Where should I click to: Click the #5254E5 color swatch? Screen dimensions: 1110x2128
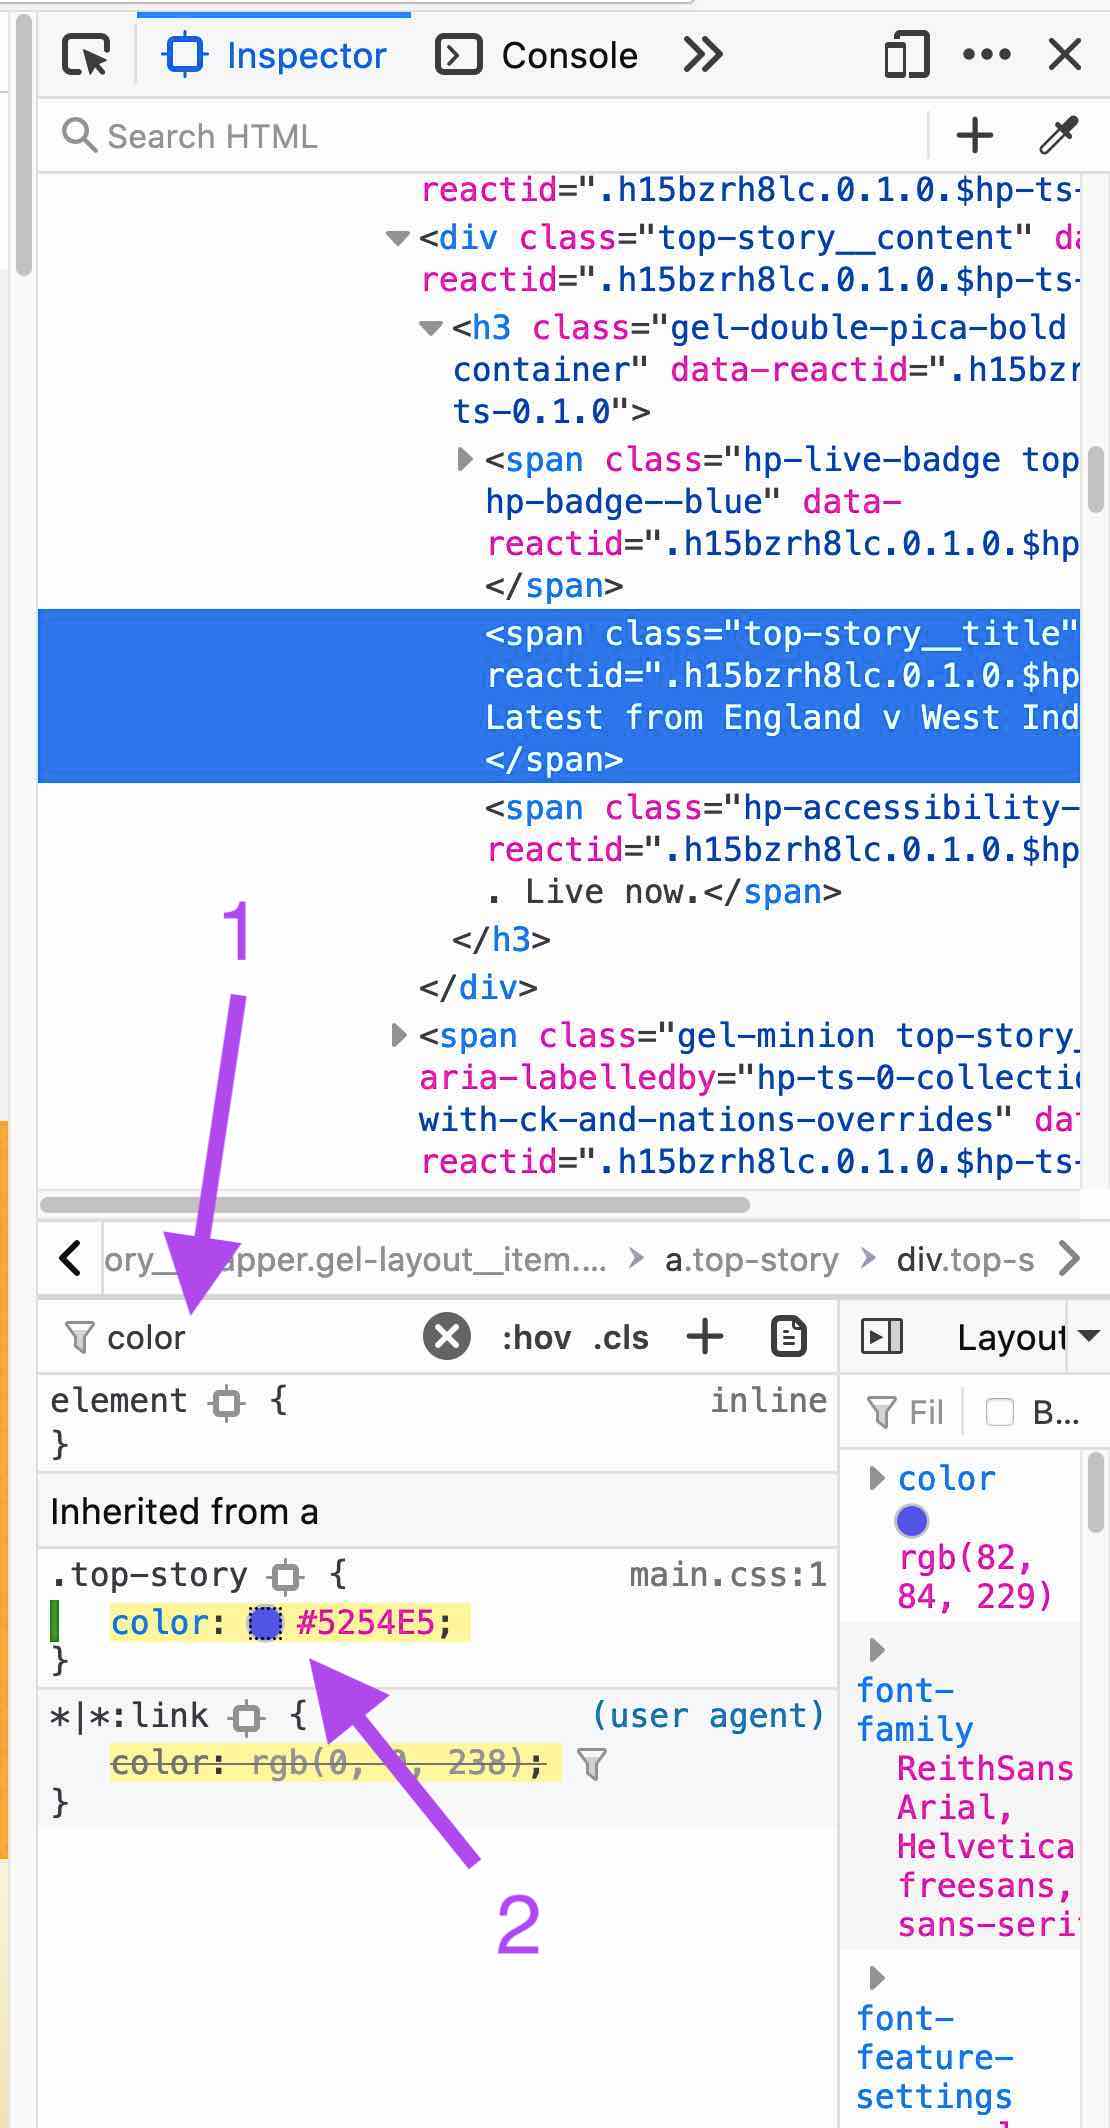(x=266, y=1621)
